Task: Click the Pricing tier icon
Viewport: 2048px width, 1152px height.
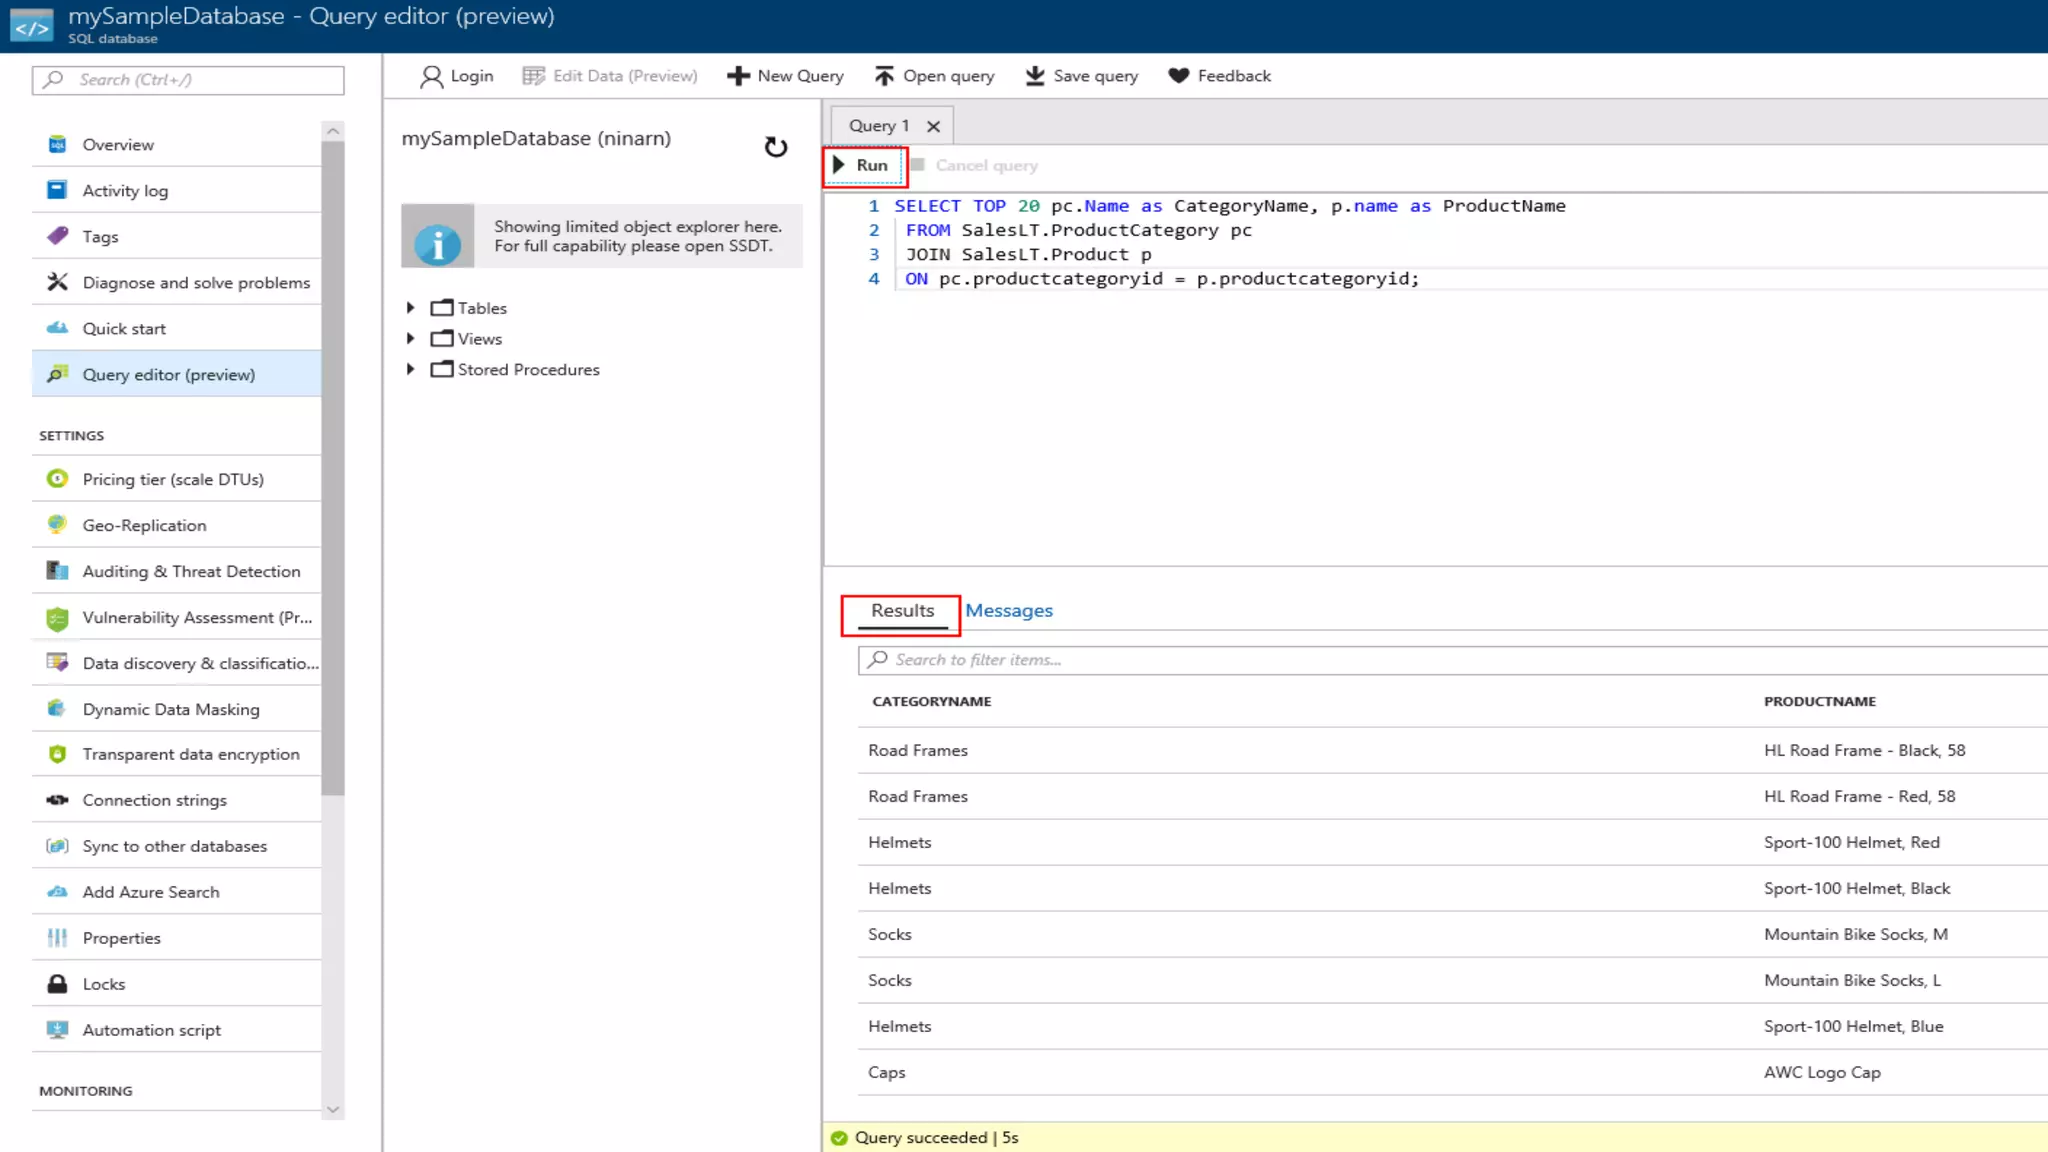Action: tap(57, 479)
